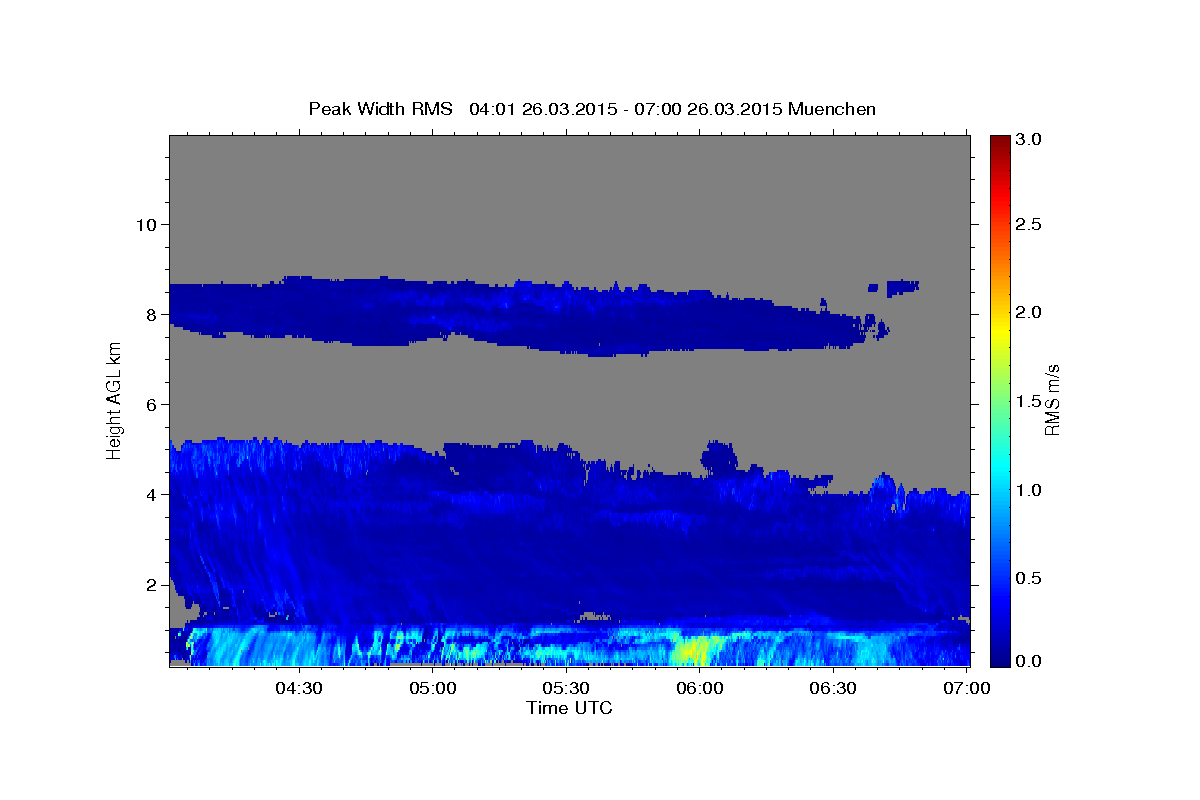This screenshot has width=1200, height=800.
Task: Click the colorbar value 2.5
Action: coord(1030,224)
